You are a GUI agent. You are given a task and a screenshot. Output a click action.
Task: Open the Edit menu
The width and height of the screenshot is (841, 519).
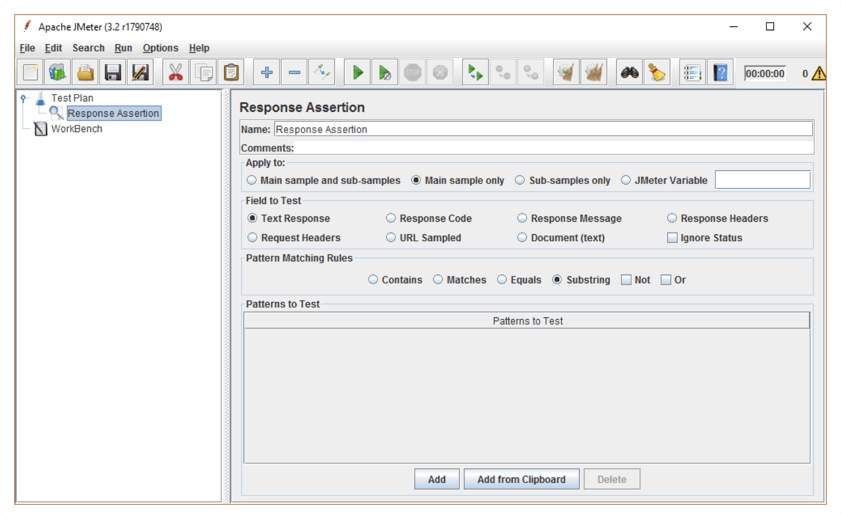[53, 48]
